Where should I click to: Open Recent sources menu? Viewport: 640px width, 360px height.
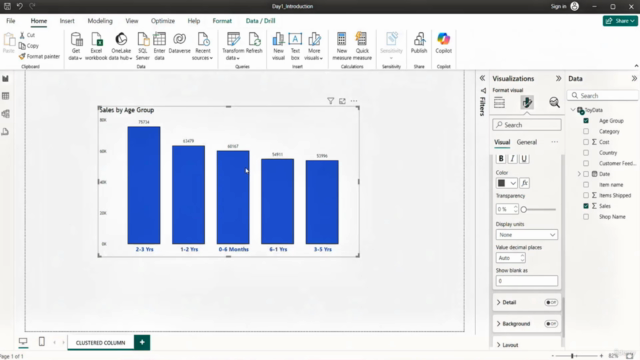tap(203, 46)
